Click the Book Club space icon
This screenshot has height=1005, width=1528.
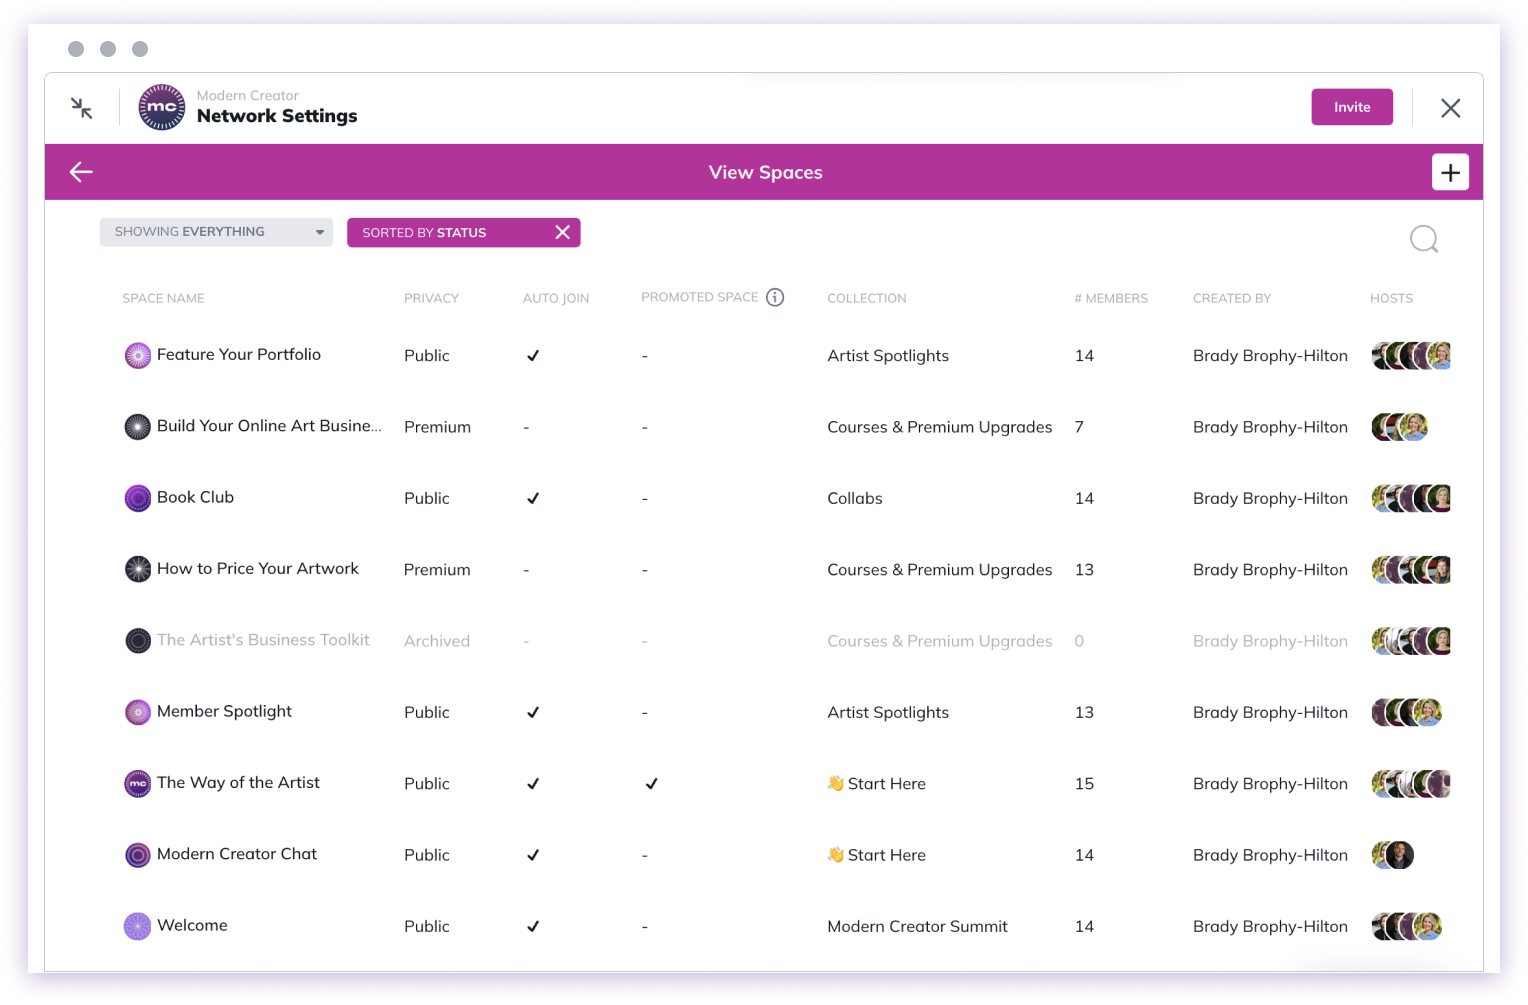(138, 498)
